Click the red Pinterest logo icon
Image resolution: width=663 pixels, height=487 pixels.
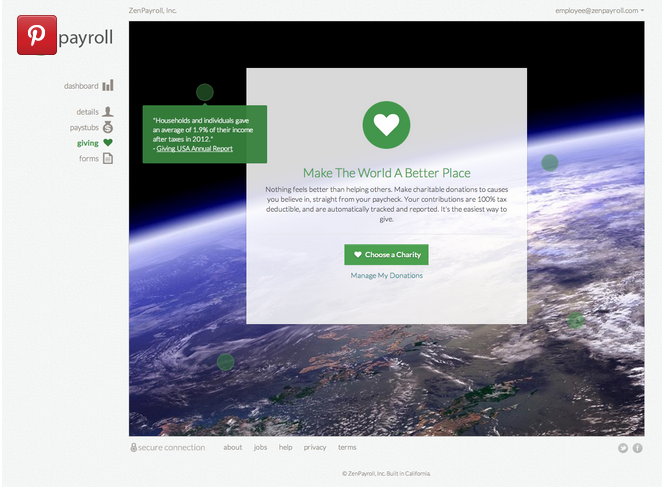pos(37,36)
